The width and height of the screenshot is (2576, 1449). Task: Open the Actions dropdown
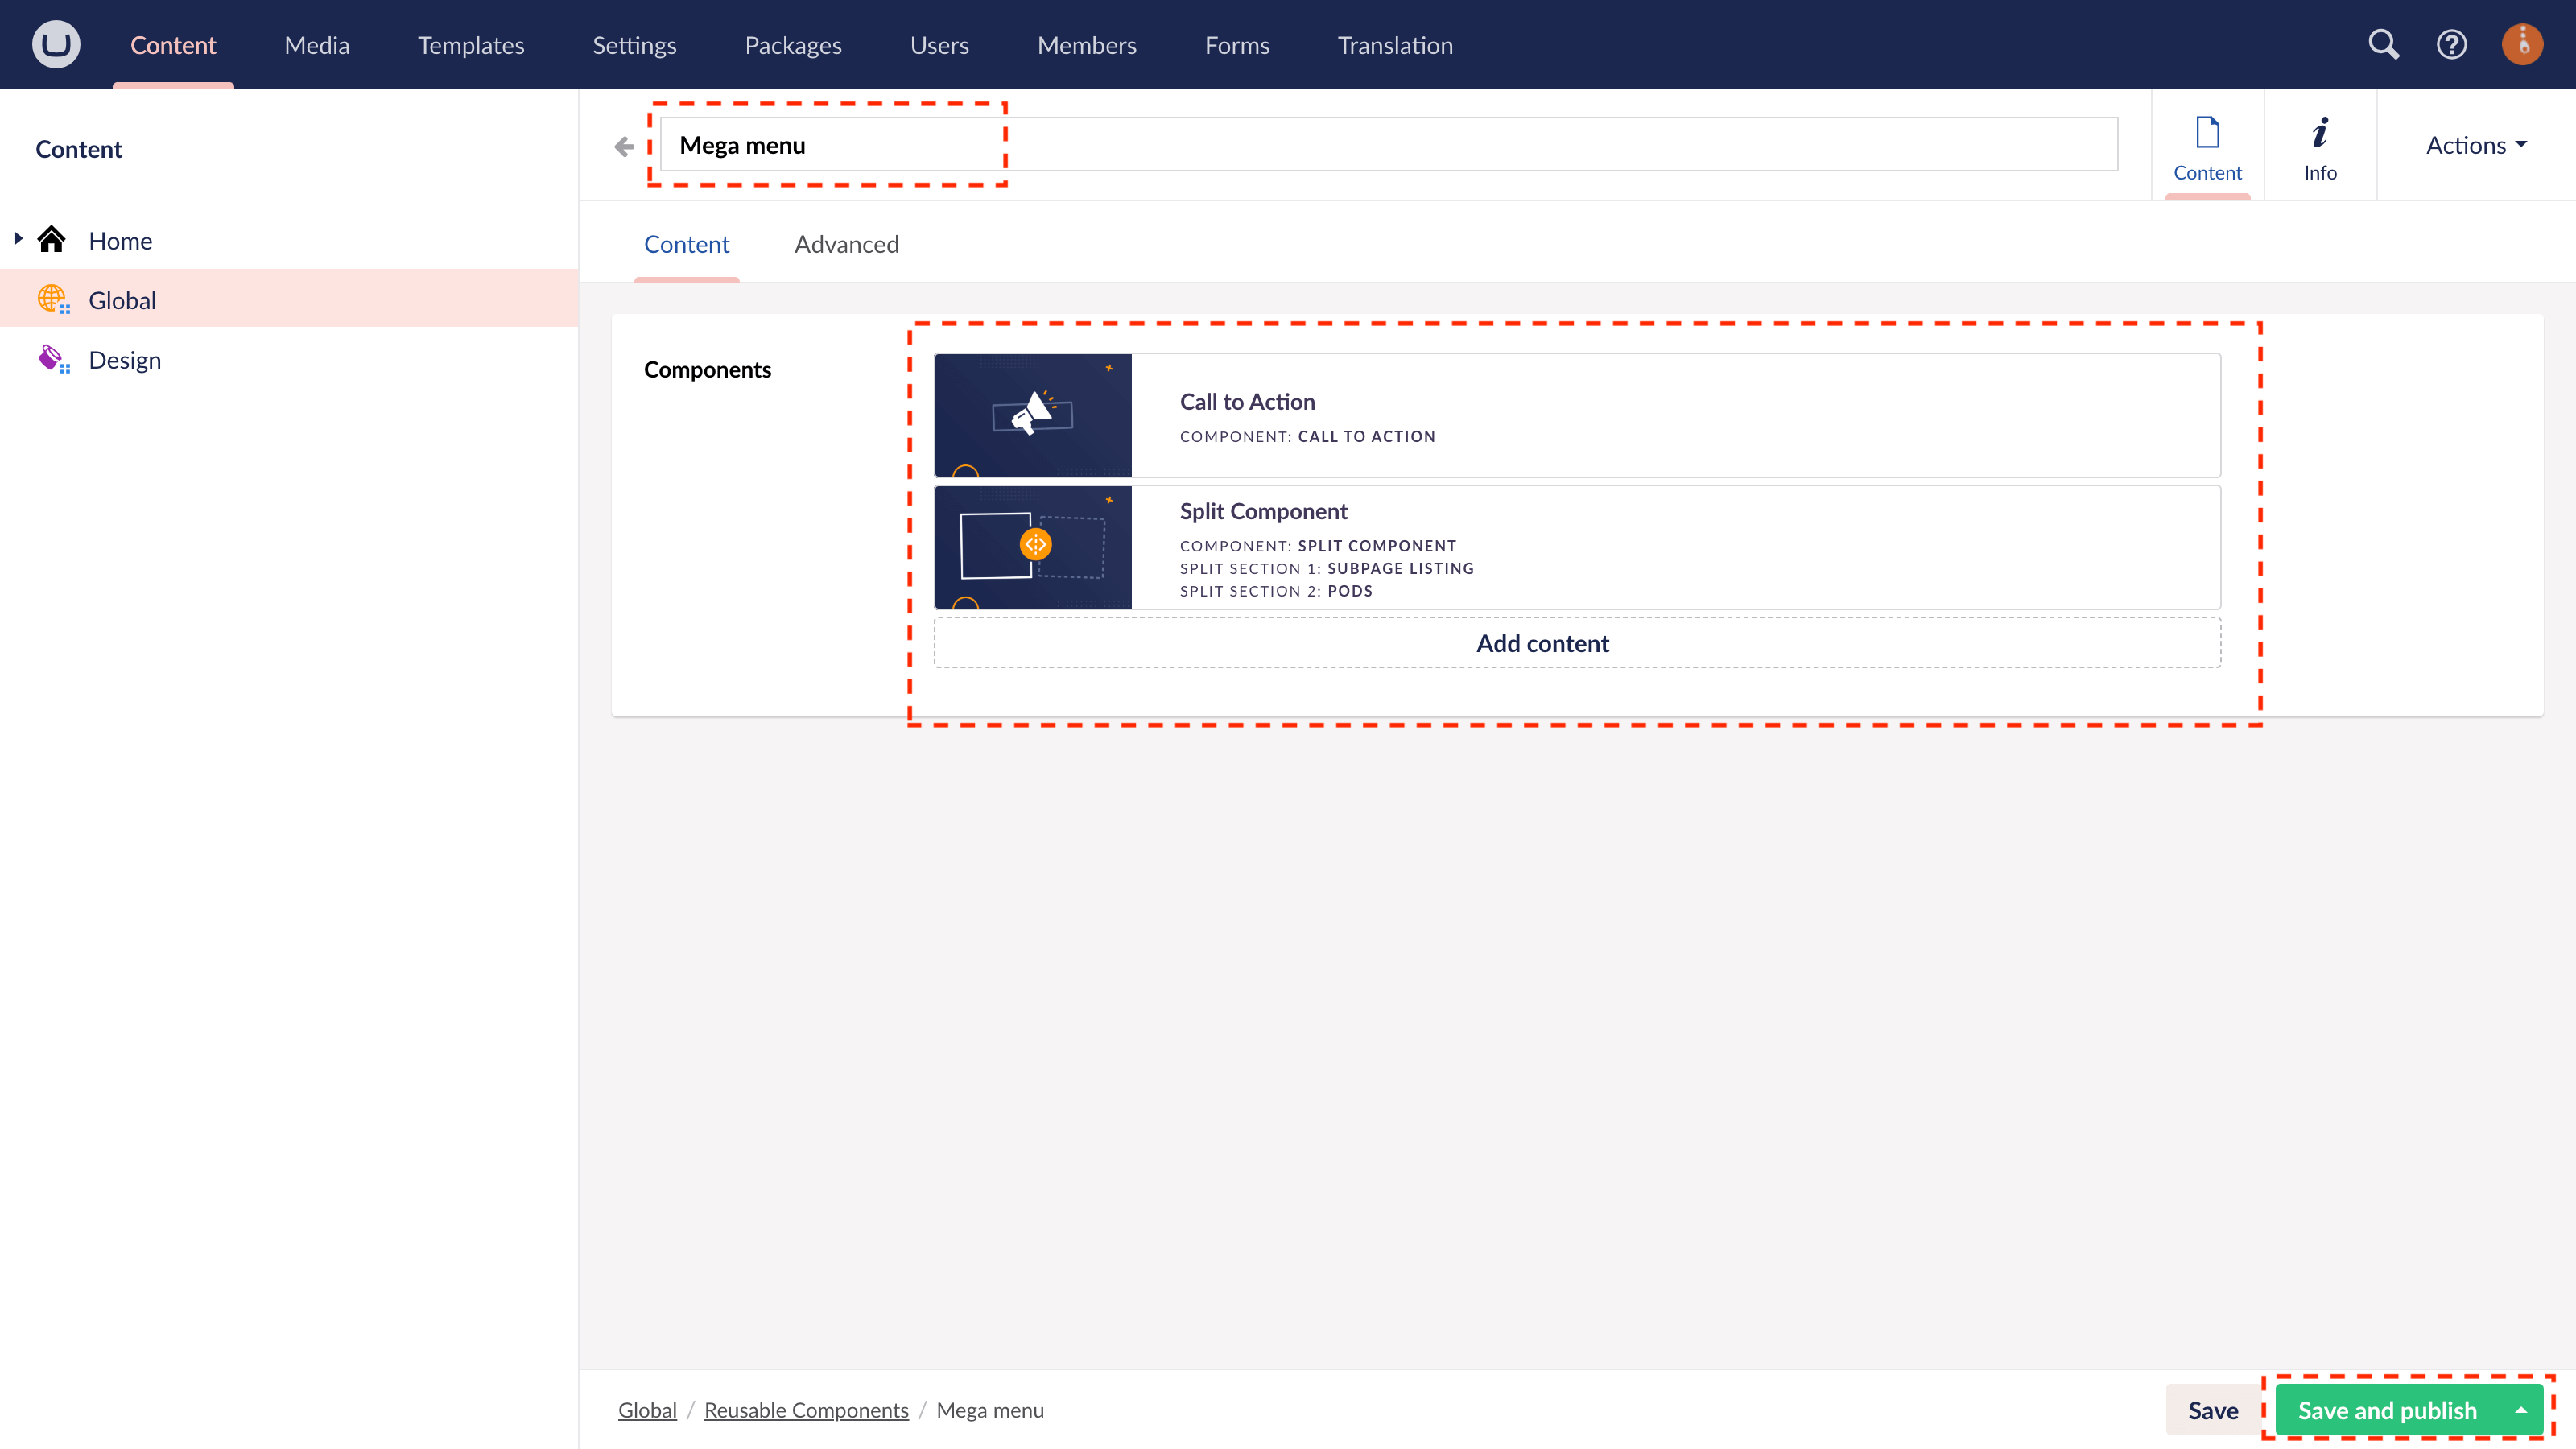(x=2474, y=145)
